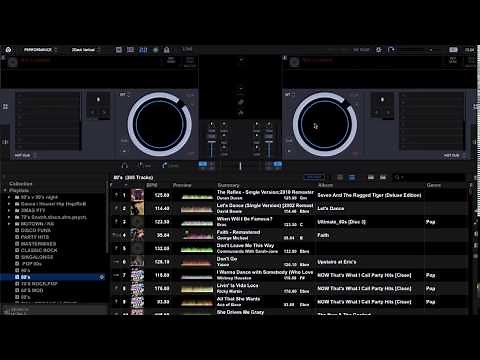Screen dimensions: 480x360
Task: Open the DISCO FUNK playlist
Action: click(x=36, y=230)
